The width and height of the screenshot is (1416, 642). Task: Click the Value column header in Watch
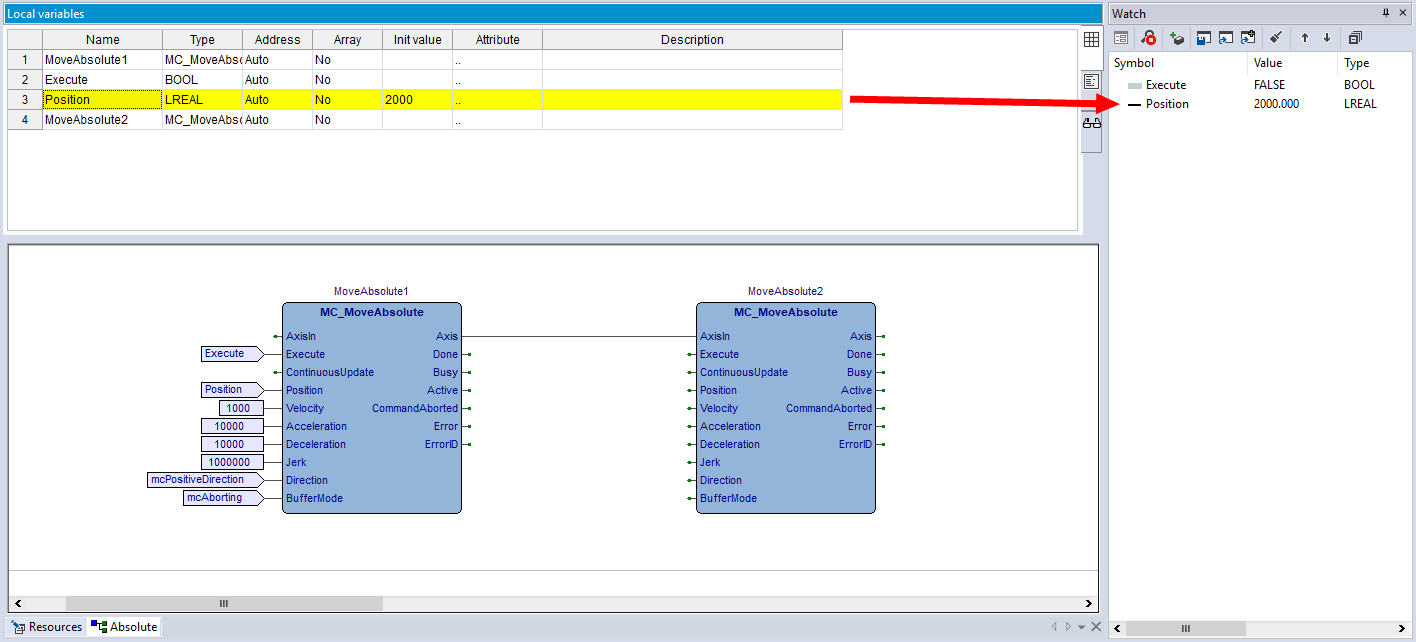pyautogui.click(x=1267, y=63)
